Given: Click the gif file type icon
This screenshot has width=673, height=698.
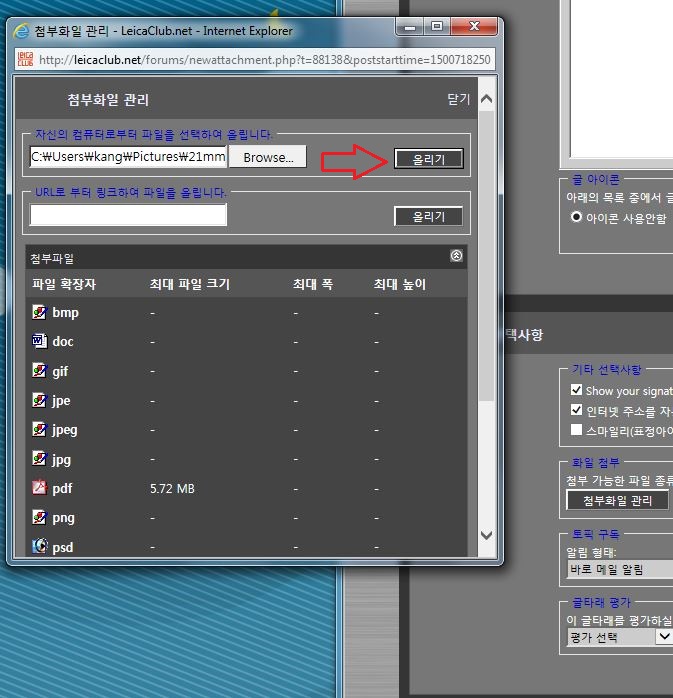Looking at the screenshot, I should (40, 371).
